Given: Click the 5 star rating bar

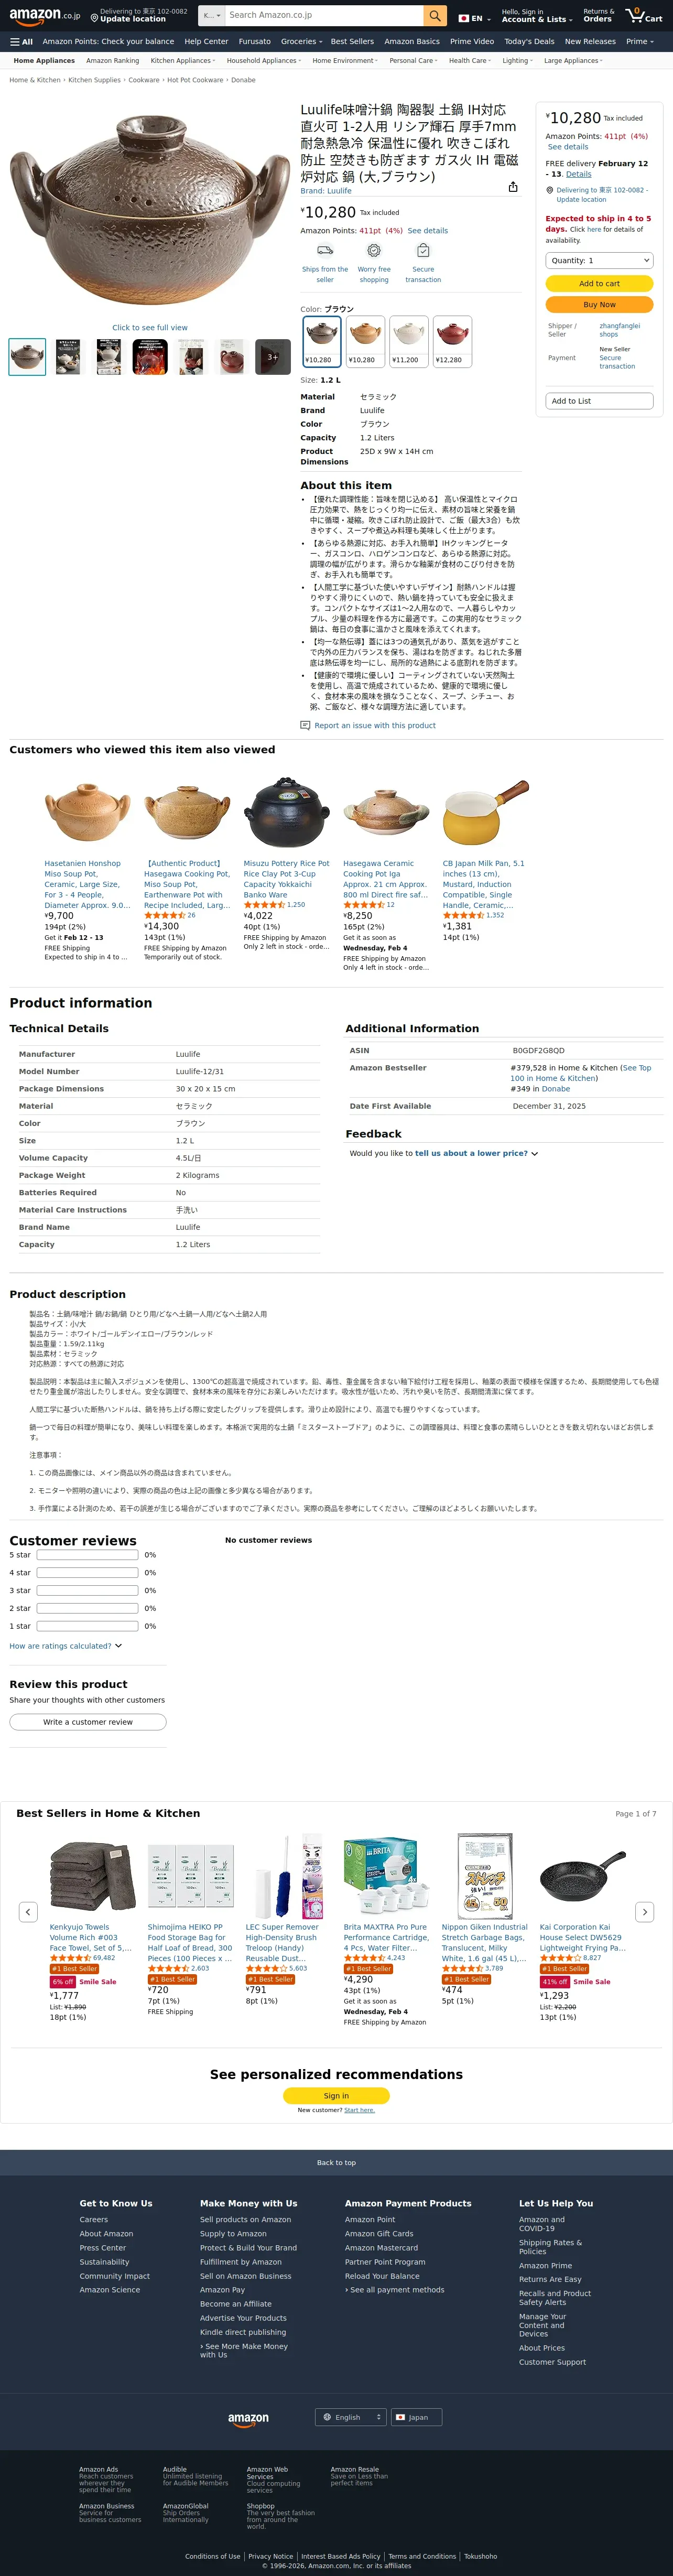Looking at the screenshot, I should (88, 1555).
